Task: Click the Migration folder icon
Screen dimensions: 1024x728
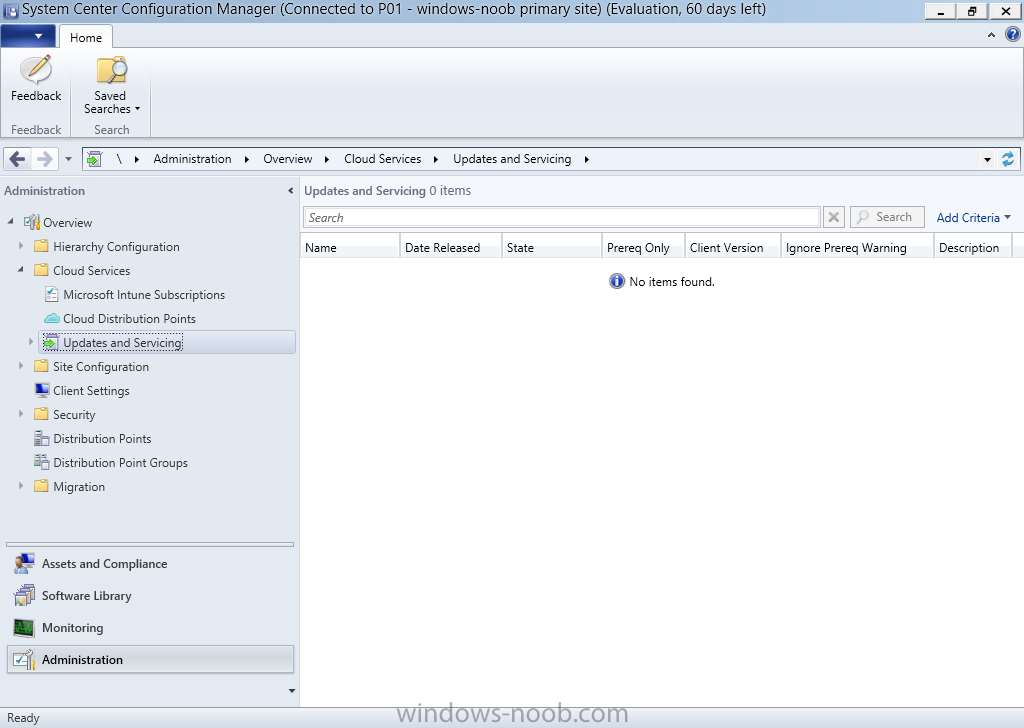Action: coord(41,486)
